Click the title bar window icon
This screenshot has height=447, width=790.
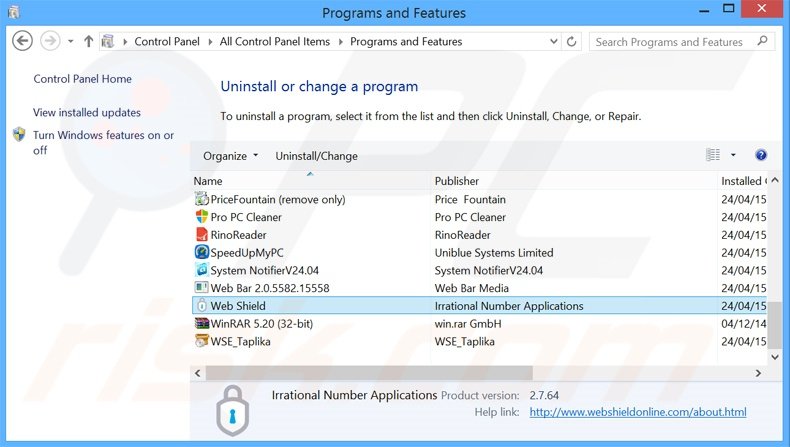(x=14, y=12)
